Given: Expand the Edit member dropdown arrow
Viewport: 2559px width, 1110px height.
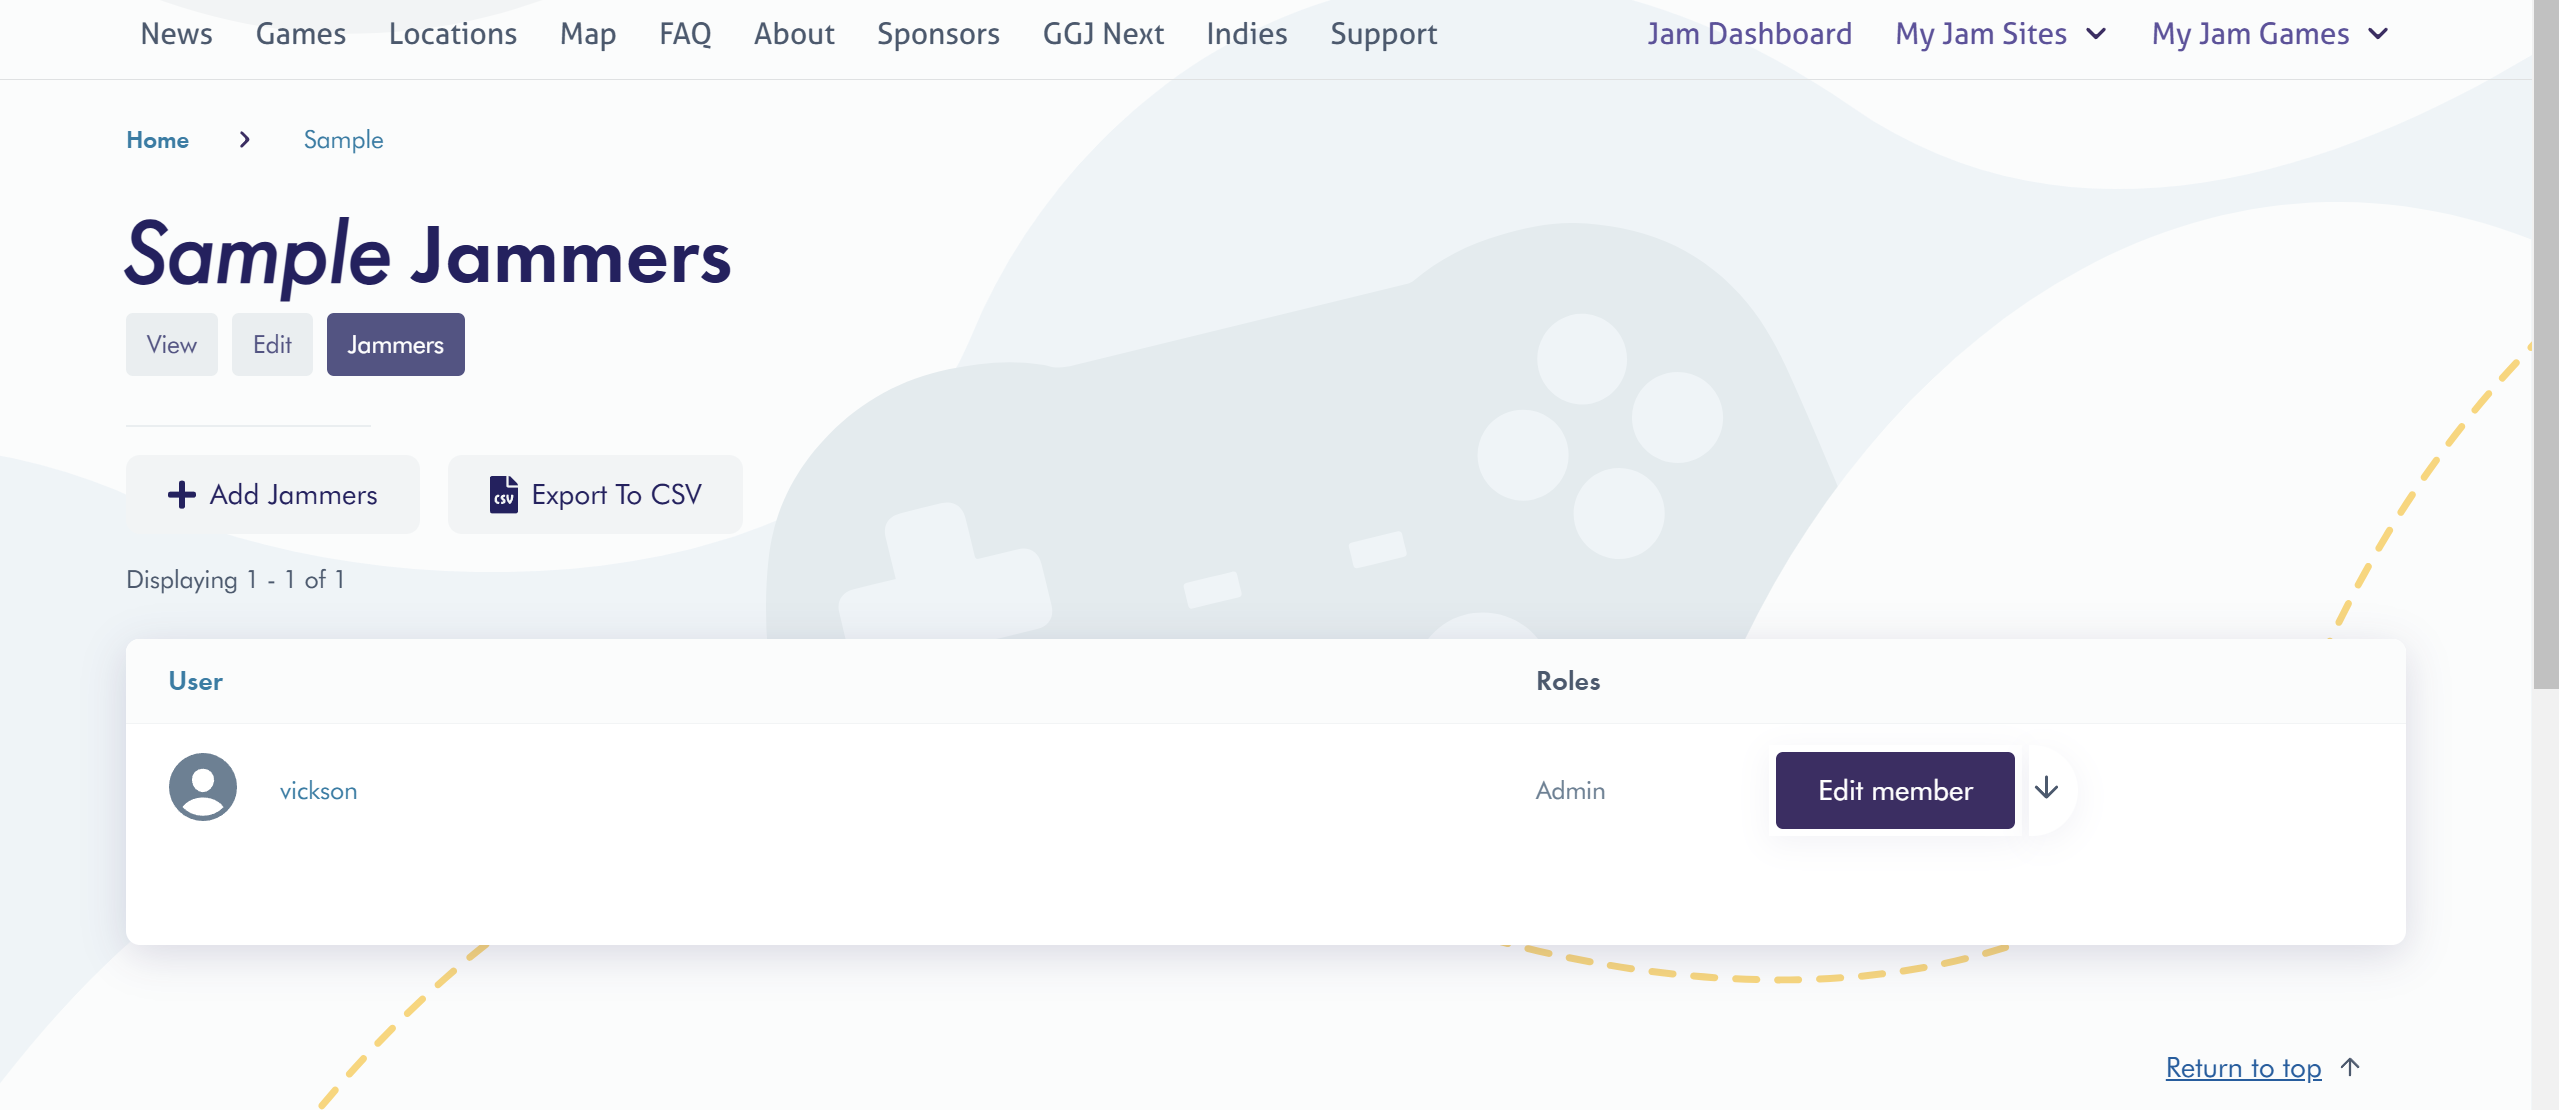Looking at the screenshot, I should (x=2047, y=789).
